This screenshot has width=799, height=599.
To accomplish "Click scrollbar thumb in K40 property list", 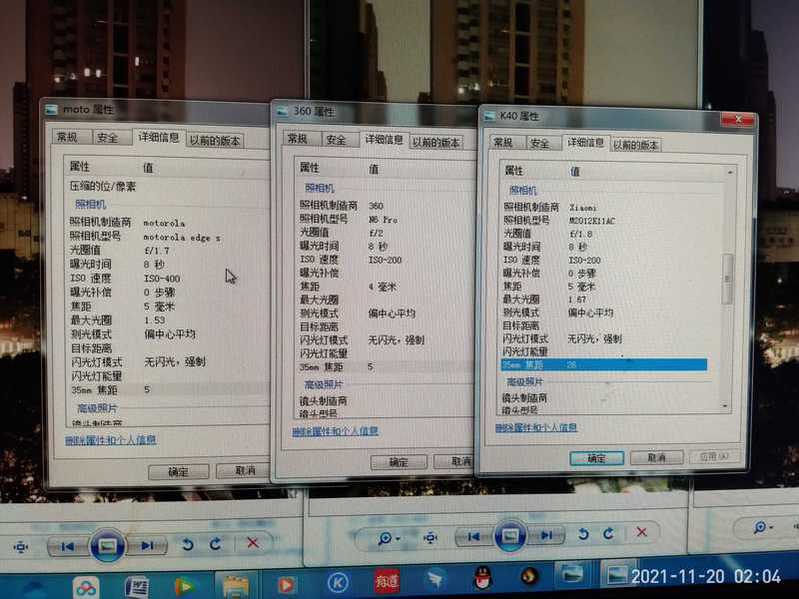I will (x=728, y=279).
